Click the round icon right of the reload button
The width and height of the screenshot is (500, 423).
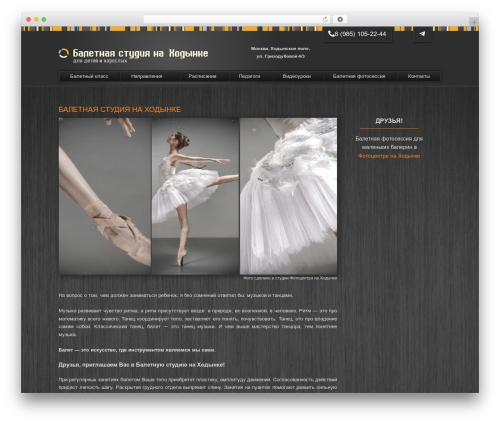(x=340, y=20)
